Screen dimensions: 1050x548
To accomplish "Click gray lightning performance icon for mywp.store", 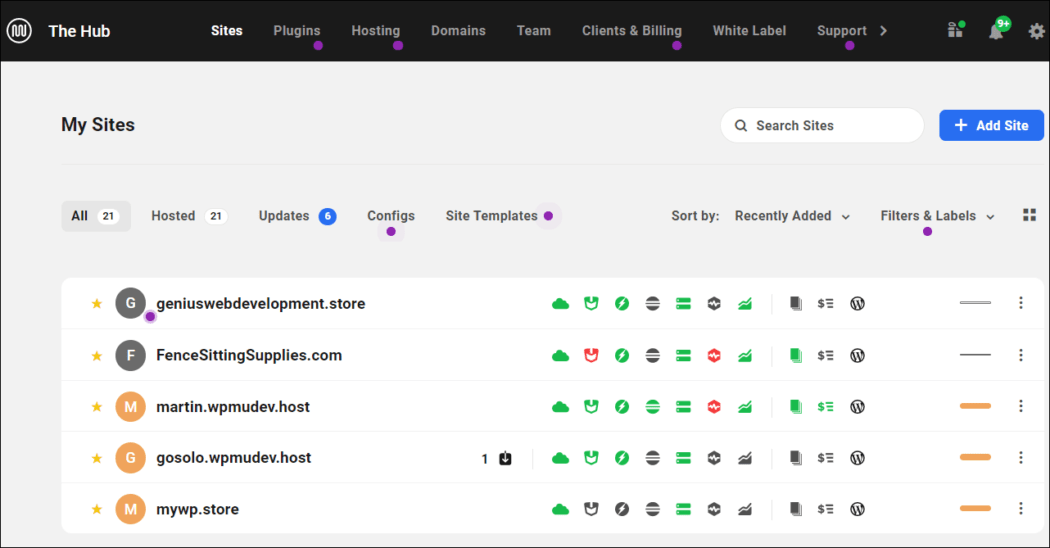I will tap(622, 509).
